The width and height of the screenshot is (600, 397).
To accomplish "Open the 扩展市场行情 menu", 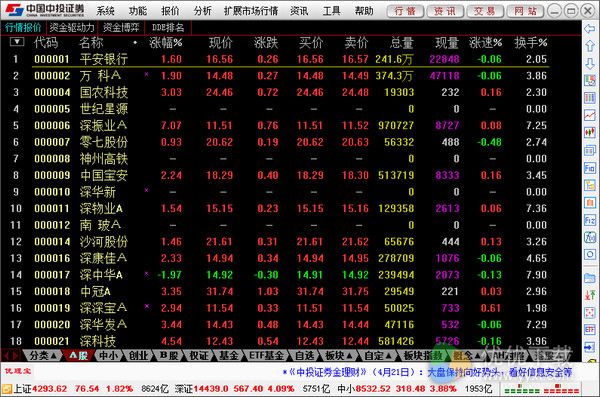I will tap(251, 11).
